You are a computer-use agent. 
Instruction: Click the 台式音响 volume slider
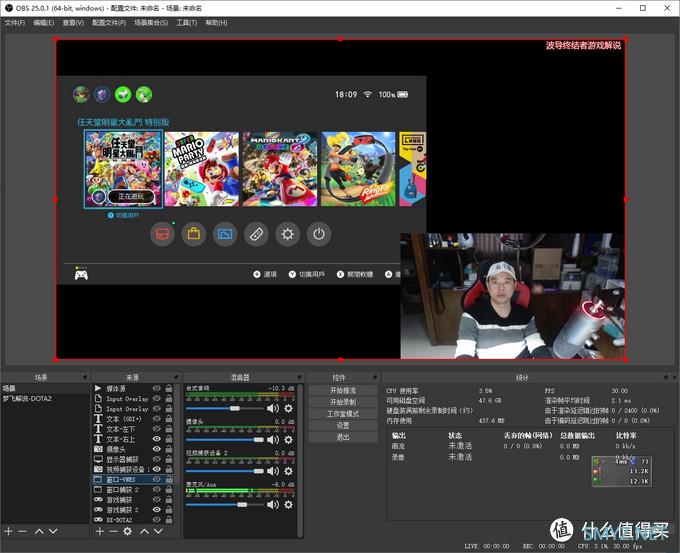click(225, 409)
